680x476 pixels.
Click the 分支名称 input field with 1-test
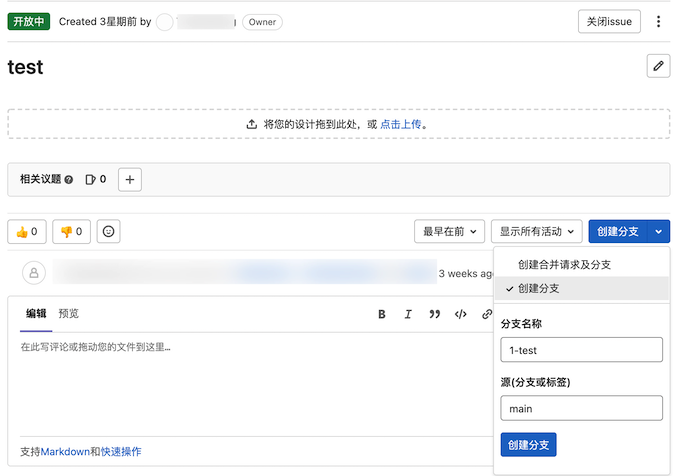coord(581,350)
